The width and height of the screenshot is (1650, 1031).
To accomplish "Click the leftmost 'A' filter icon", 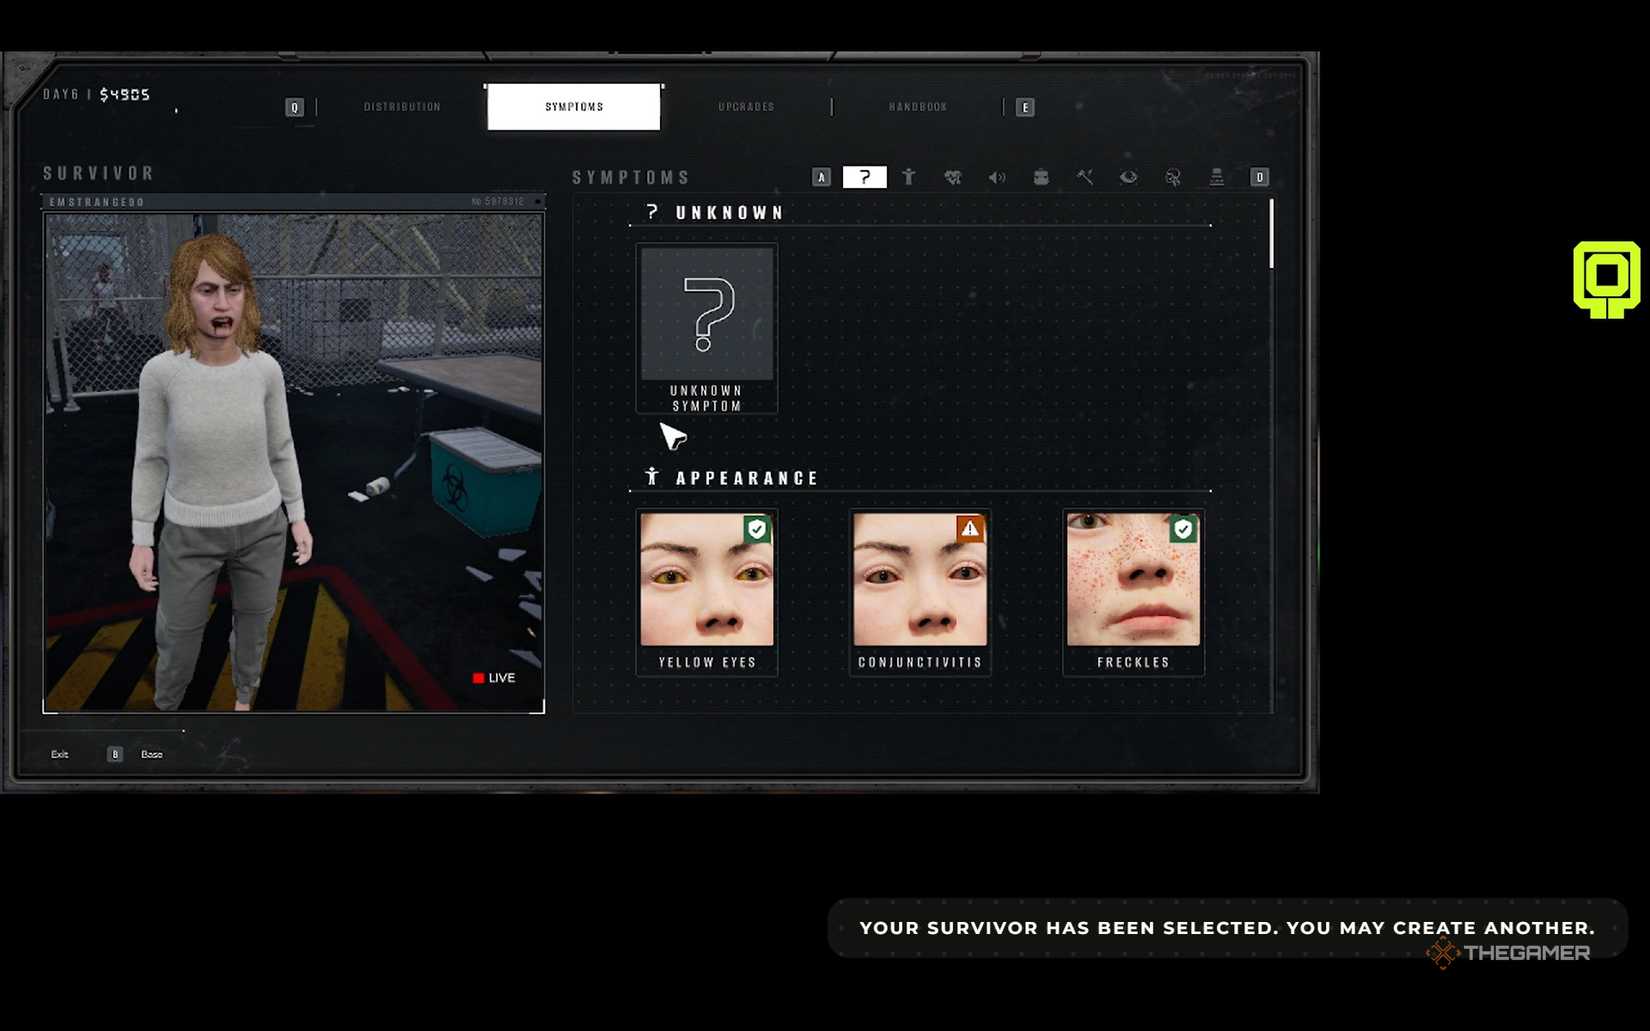I will click(821, 177).
